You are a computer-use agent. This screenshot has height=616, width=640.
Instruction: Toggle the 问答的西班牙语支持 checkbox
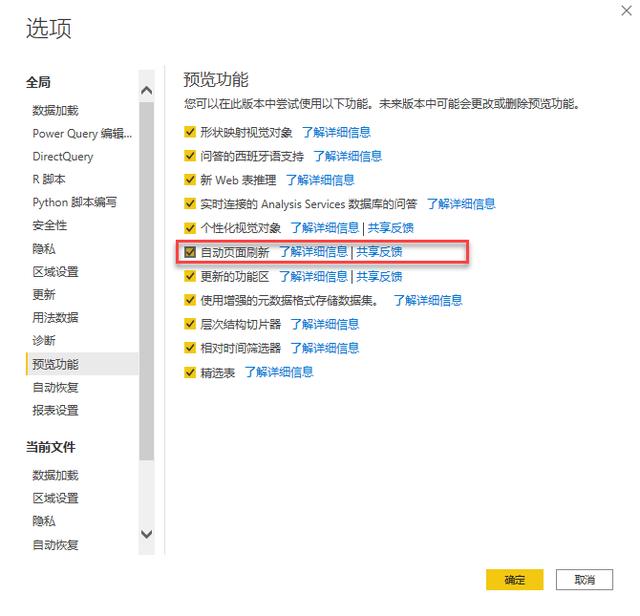(x=190, y=156)
